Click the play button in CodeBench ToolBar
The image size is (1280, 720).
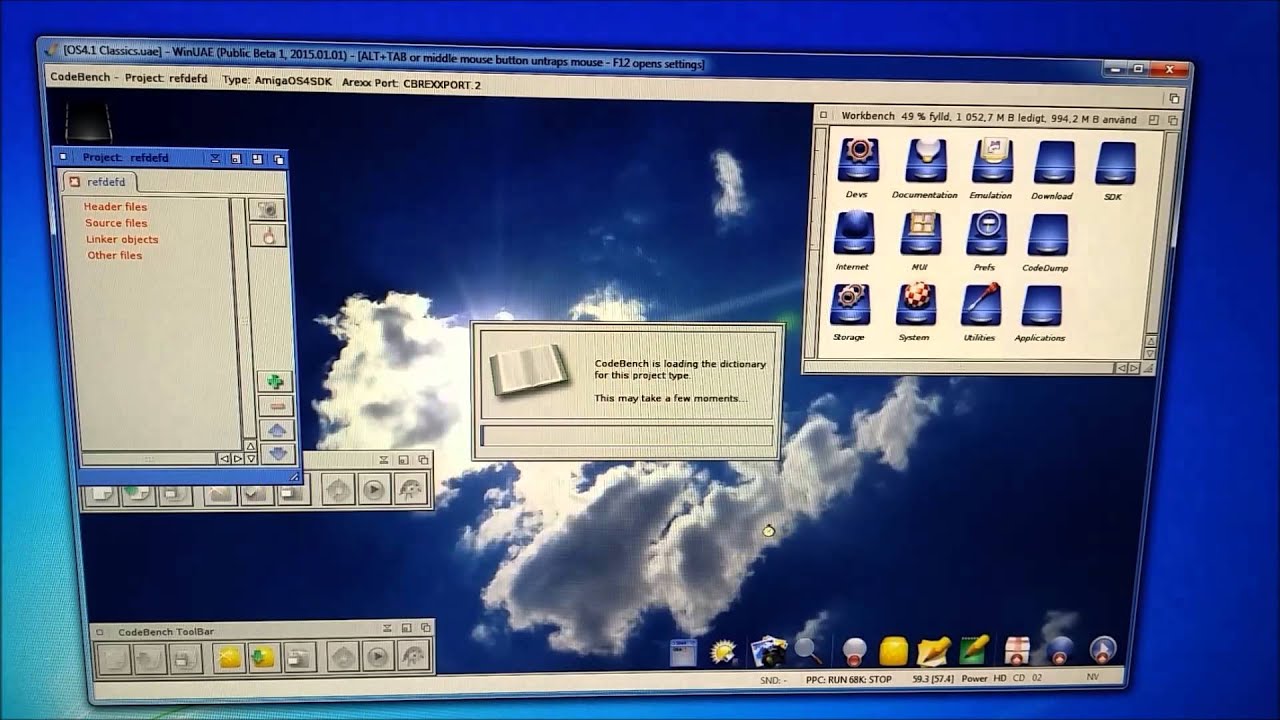[x=377, y=657]
